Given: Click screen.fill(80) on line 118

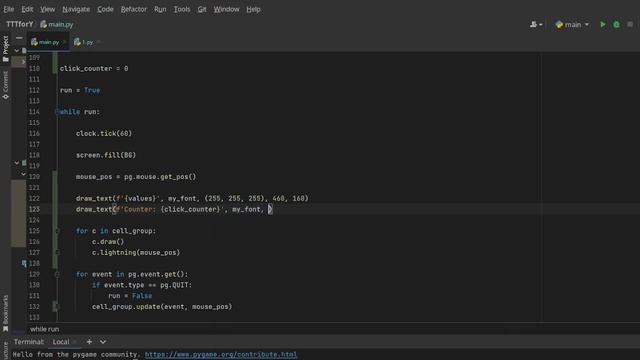Looking at the screenshot, I should [x=106, y=155].
